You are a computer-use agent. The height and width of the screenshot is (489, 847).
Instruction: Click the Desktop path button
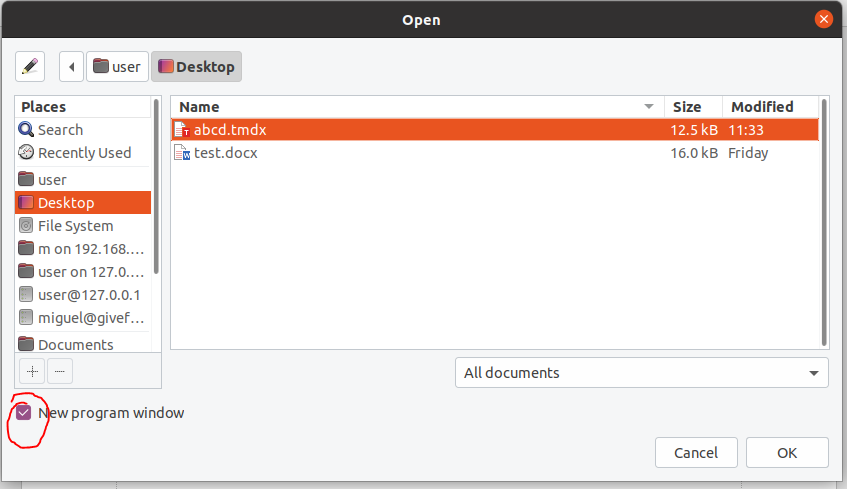tap(196, 67)
